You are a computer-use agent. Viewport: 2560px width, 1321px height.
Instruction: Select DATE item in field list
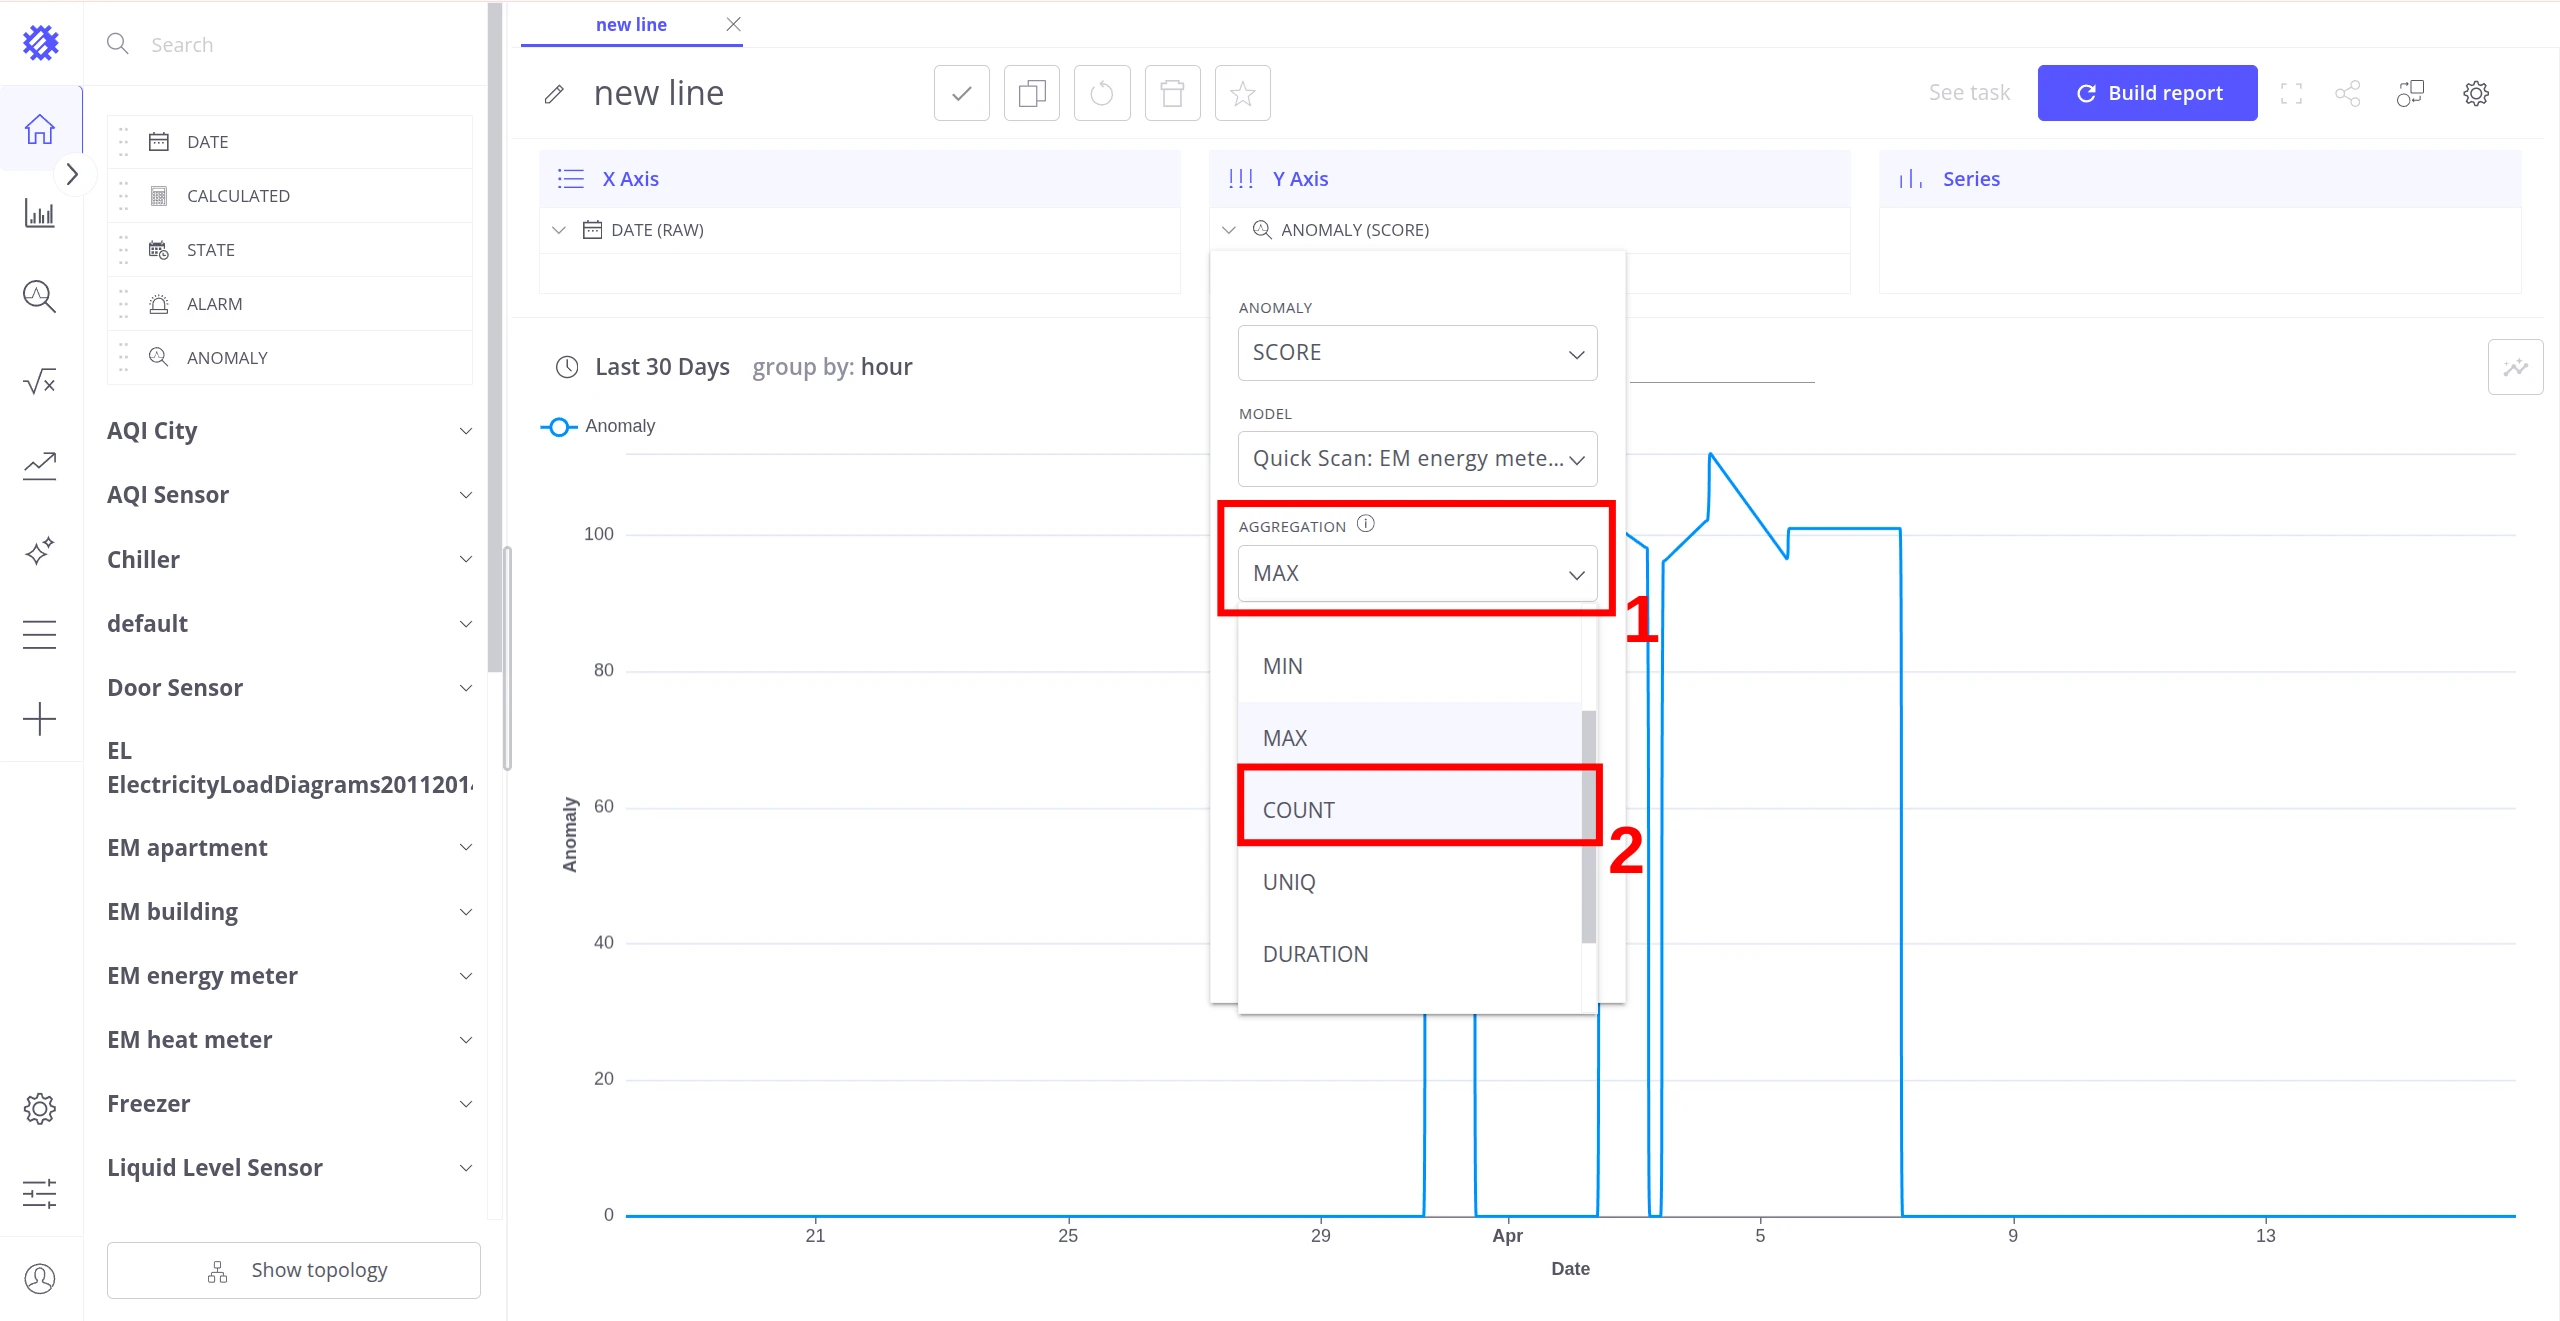coord(290,142)
